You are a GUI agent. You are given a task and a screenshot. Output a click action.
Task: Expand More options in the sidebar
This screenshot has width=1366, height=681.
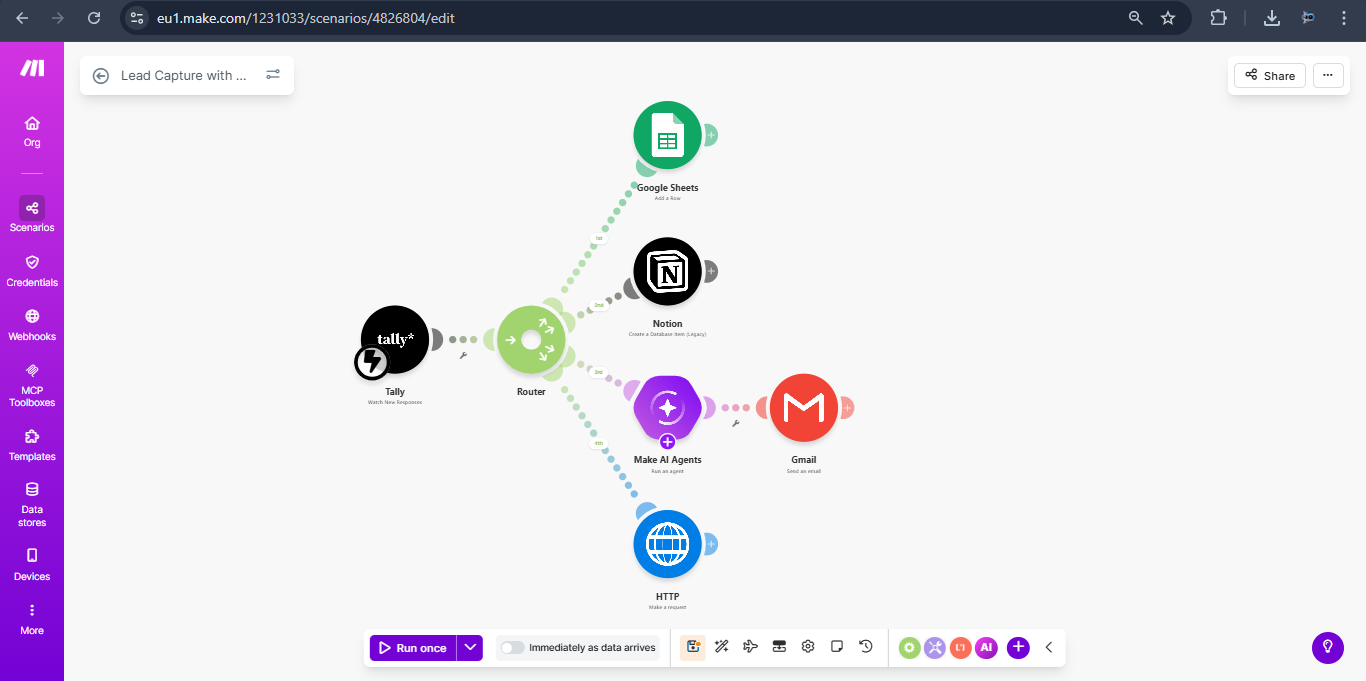32,619
